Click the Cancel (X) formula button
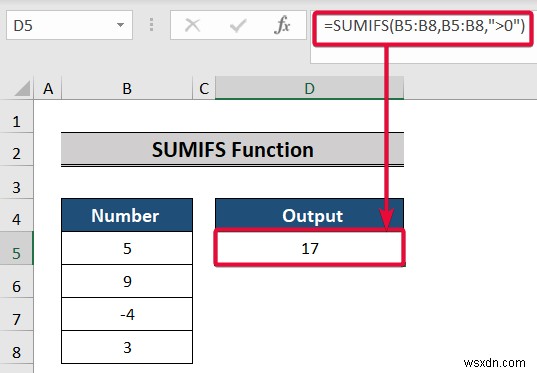The width and height of the screenshot is (537, 373). point(192,25)
